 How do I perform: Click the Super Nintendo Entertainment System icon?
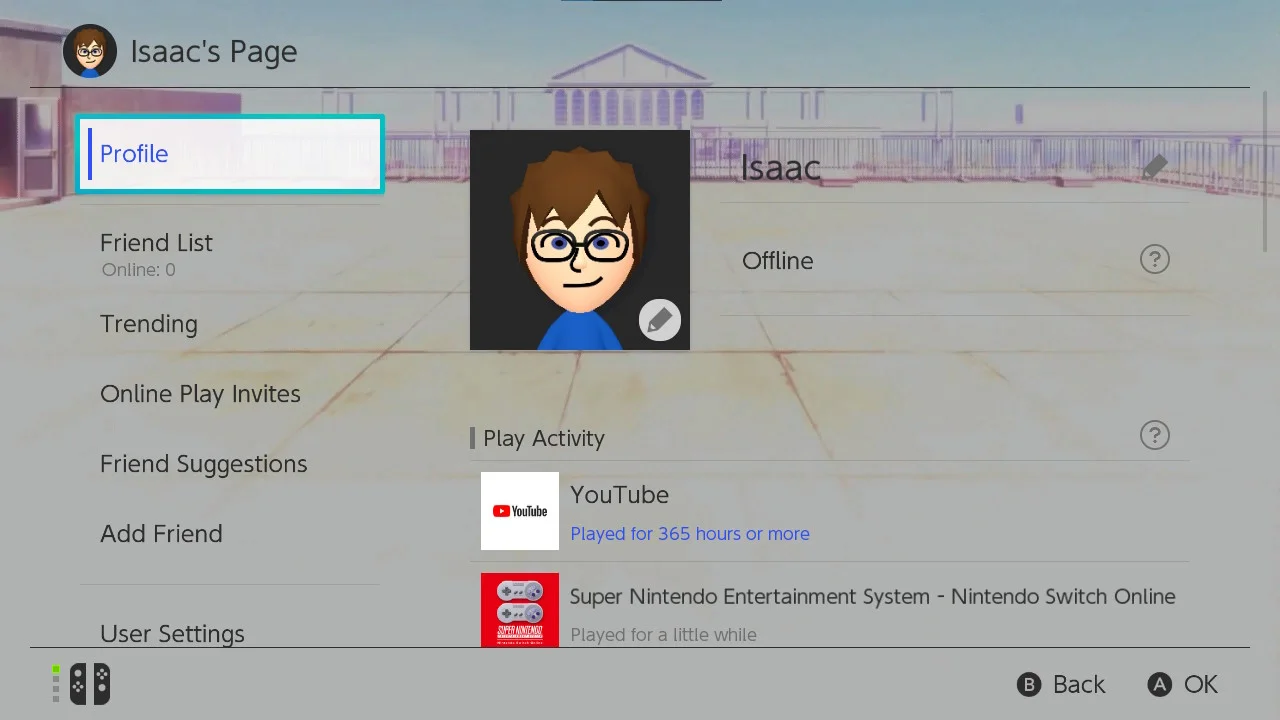pos(520,609)
